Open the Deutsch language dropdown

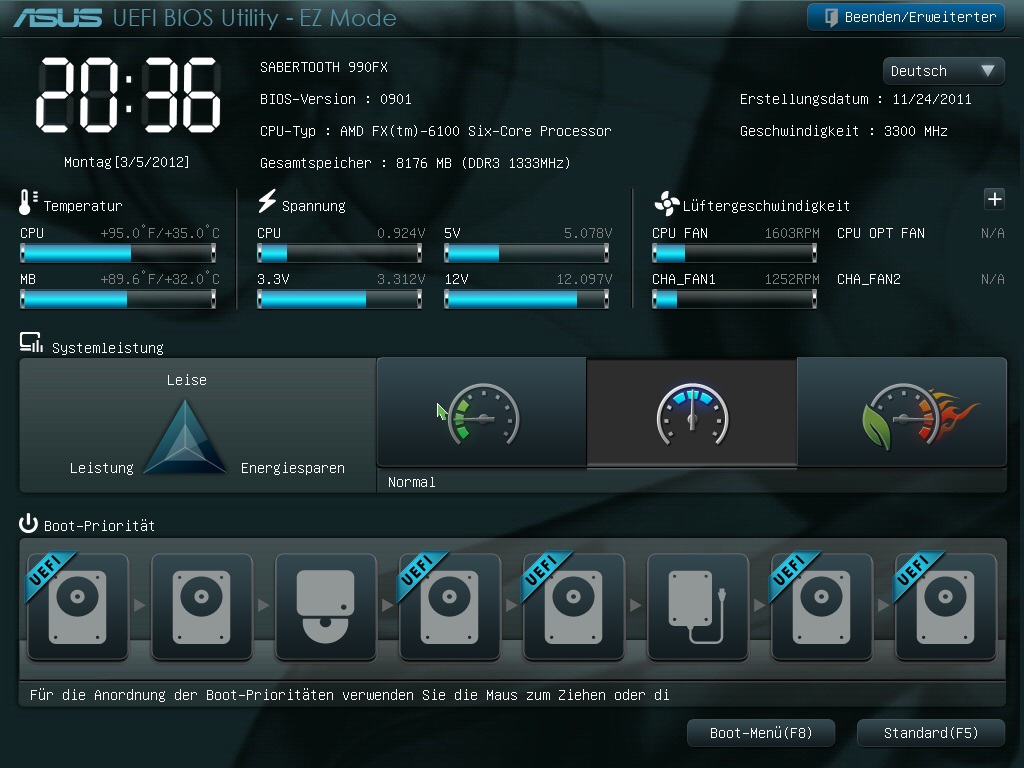944,71
